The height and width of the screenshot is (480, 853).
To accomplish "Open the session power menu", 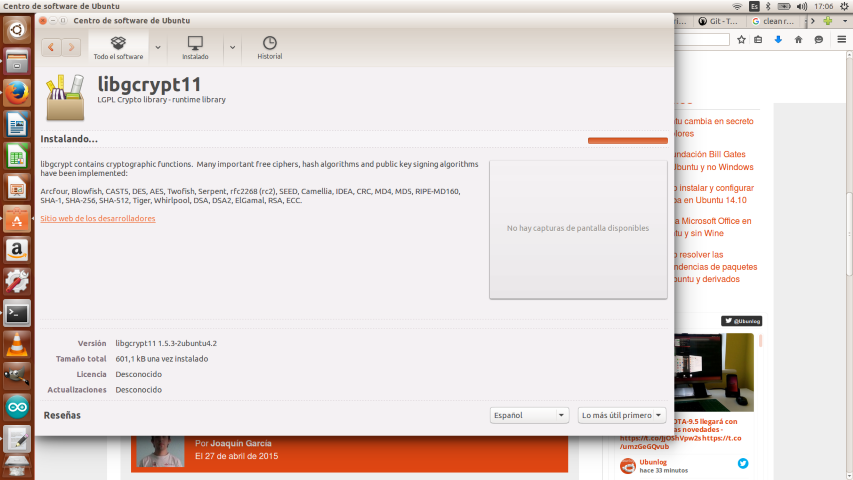I will tap(844, 7).
